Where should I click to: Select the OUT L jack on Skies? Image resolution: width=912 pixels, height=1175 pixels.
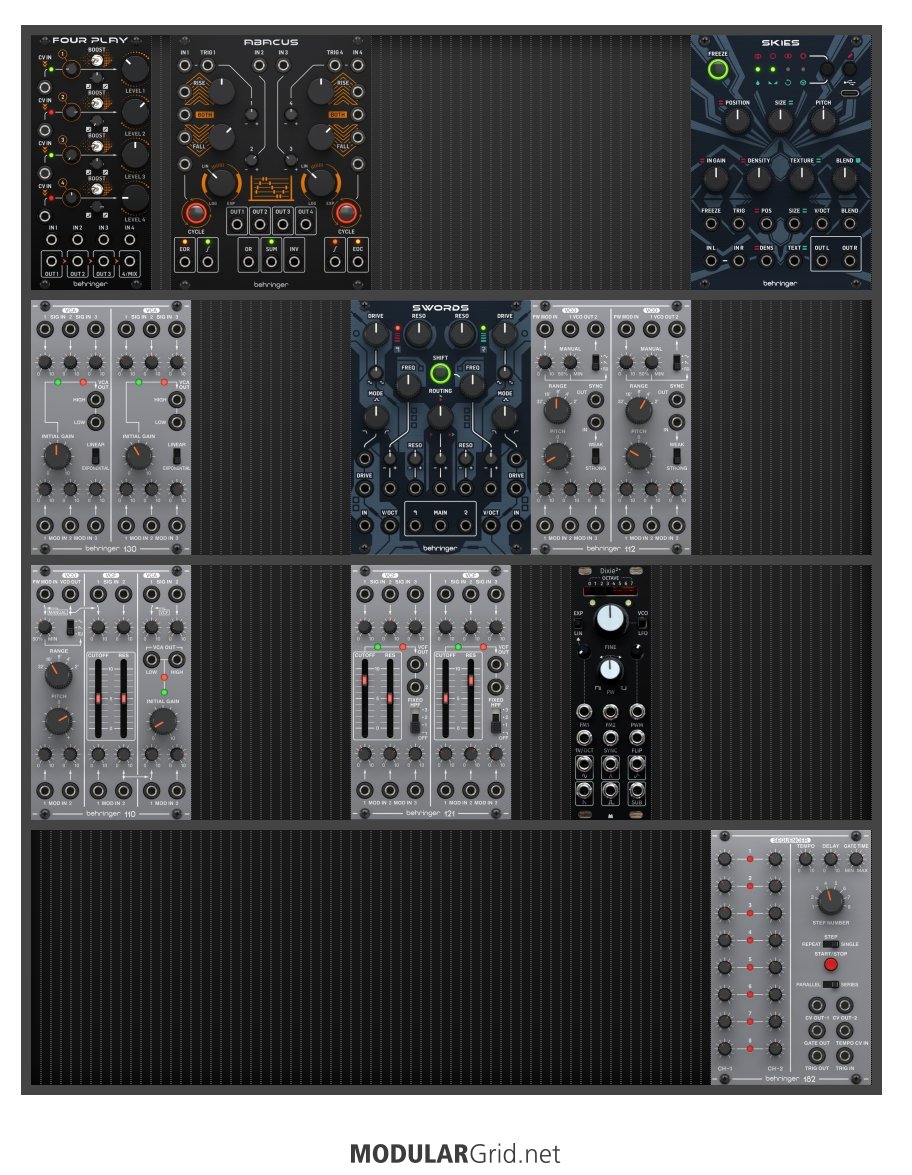click(822, 261)
